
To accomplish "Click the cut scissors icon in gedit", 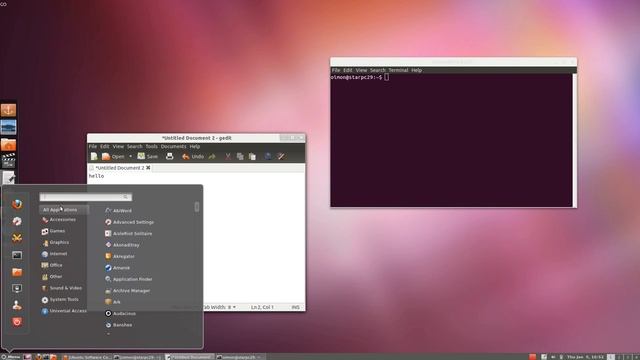I will [228, 156].
